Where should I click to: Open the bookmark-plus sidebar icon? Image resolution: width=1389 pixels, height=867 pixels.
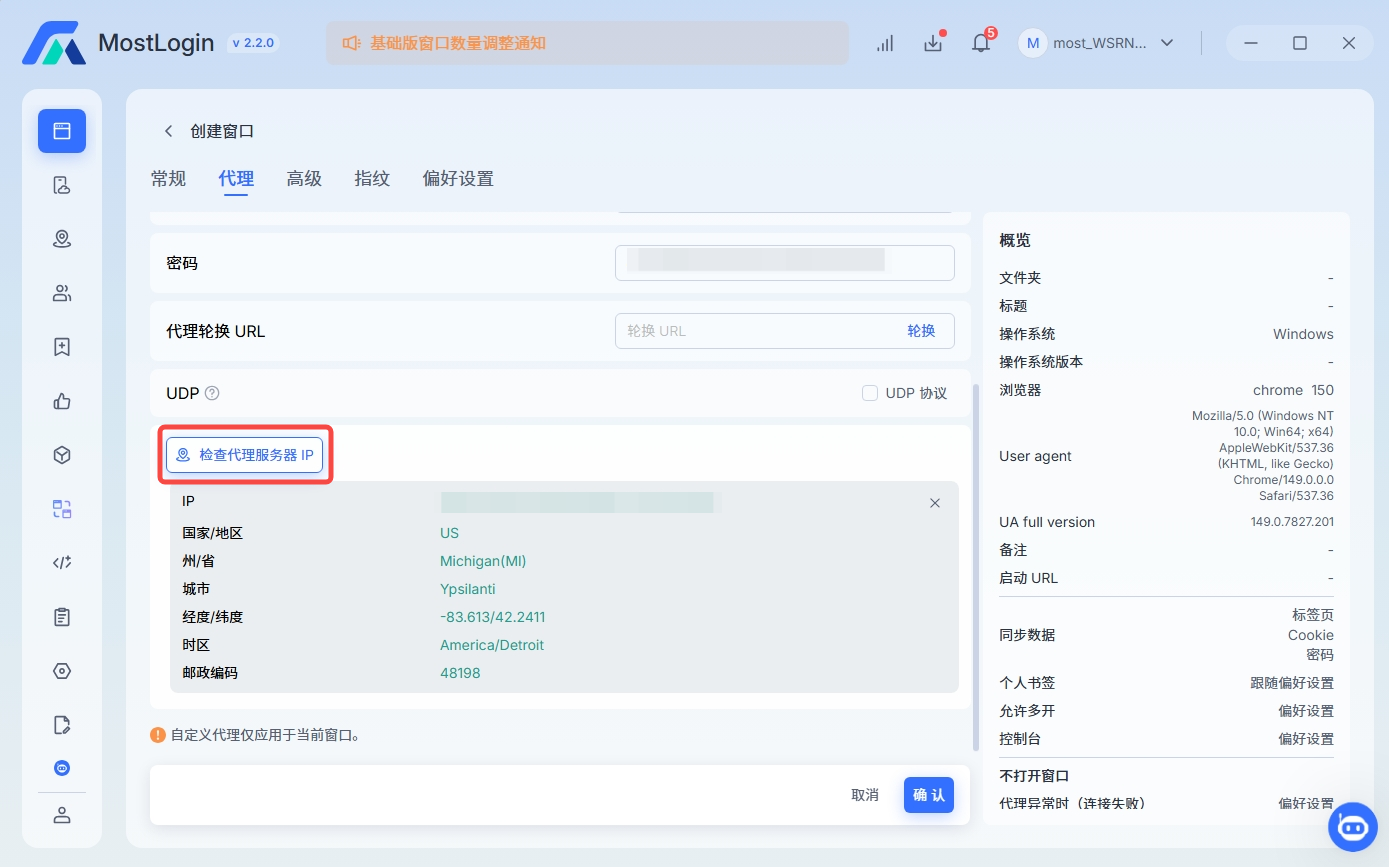click(x=62, y=347)
